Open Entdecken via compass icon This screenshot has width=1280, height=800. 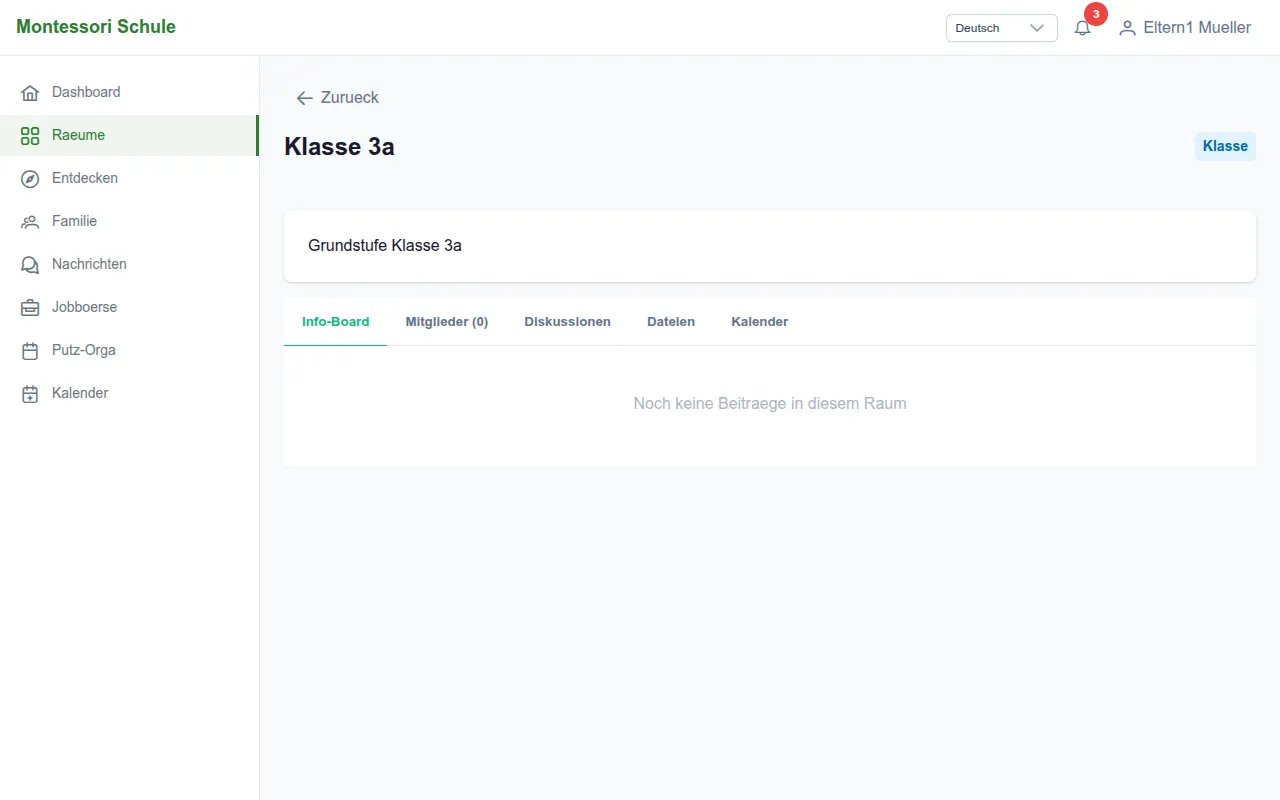click(x=30, y=178)
